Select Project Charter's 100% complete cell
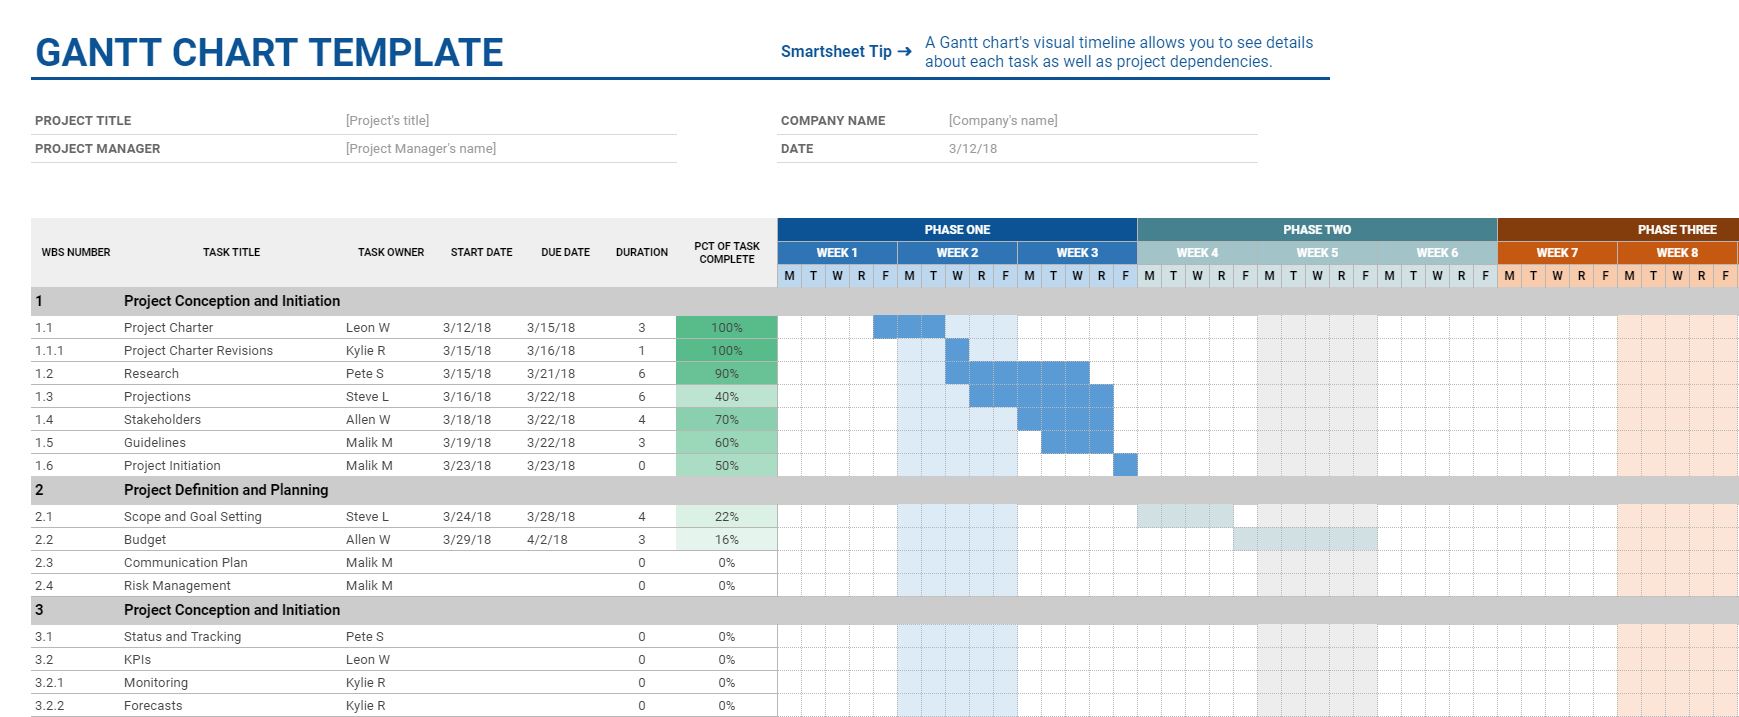This screenshot has height=717, width=1739. pos(727,328)
